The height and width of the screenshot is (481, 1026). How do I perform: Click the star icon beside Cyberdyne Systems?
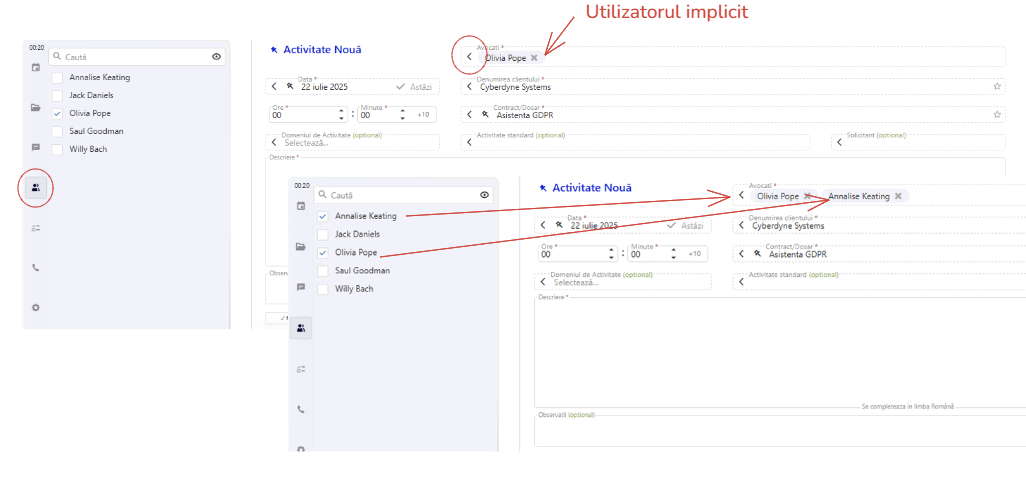point(997,87)
